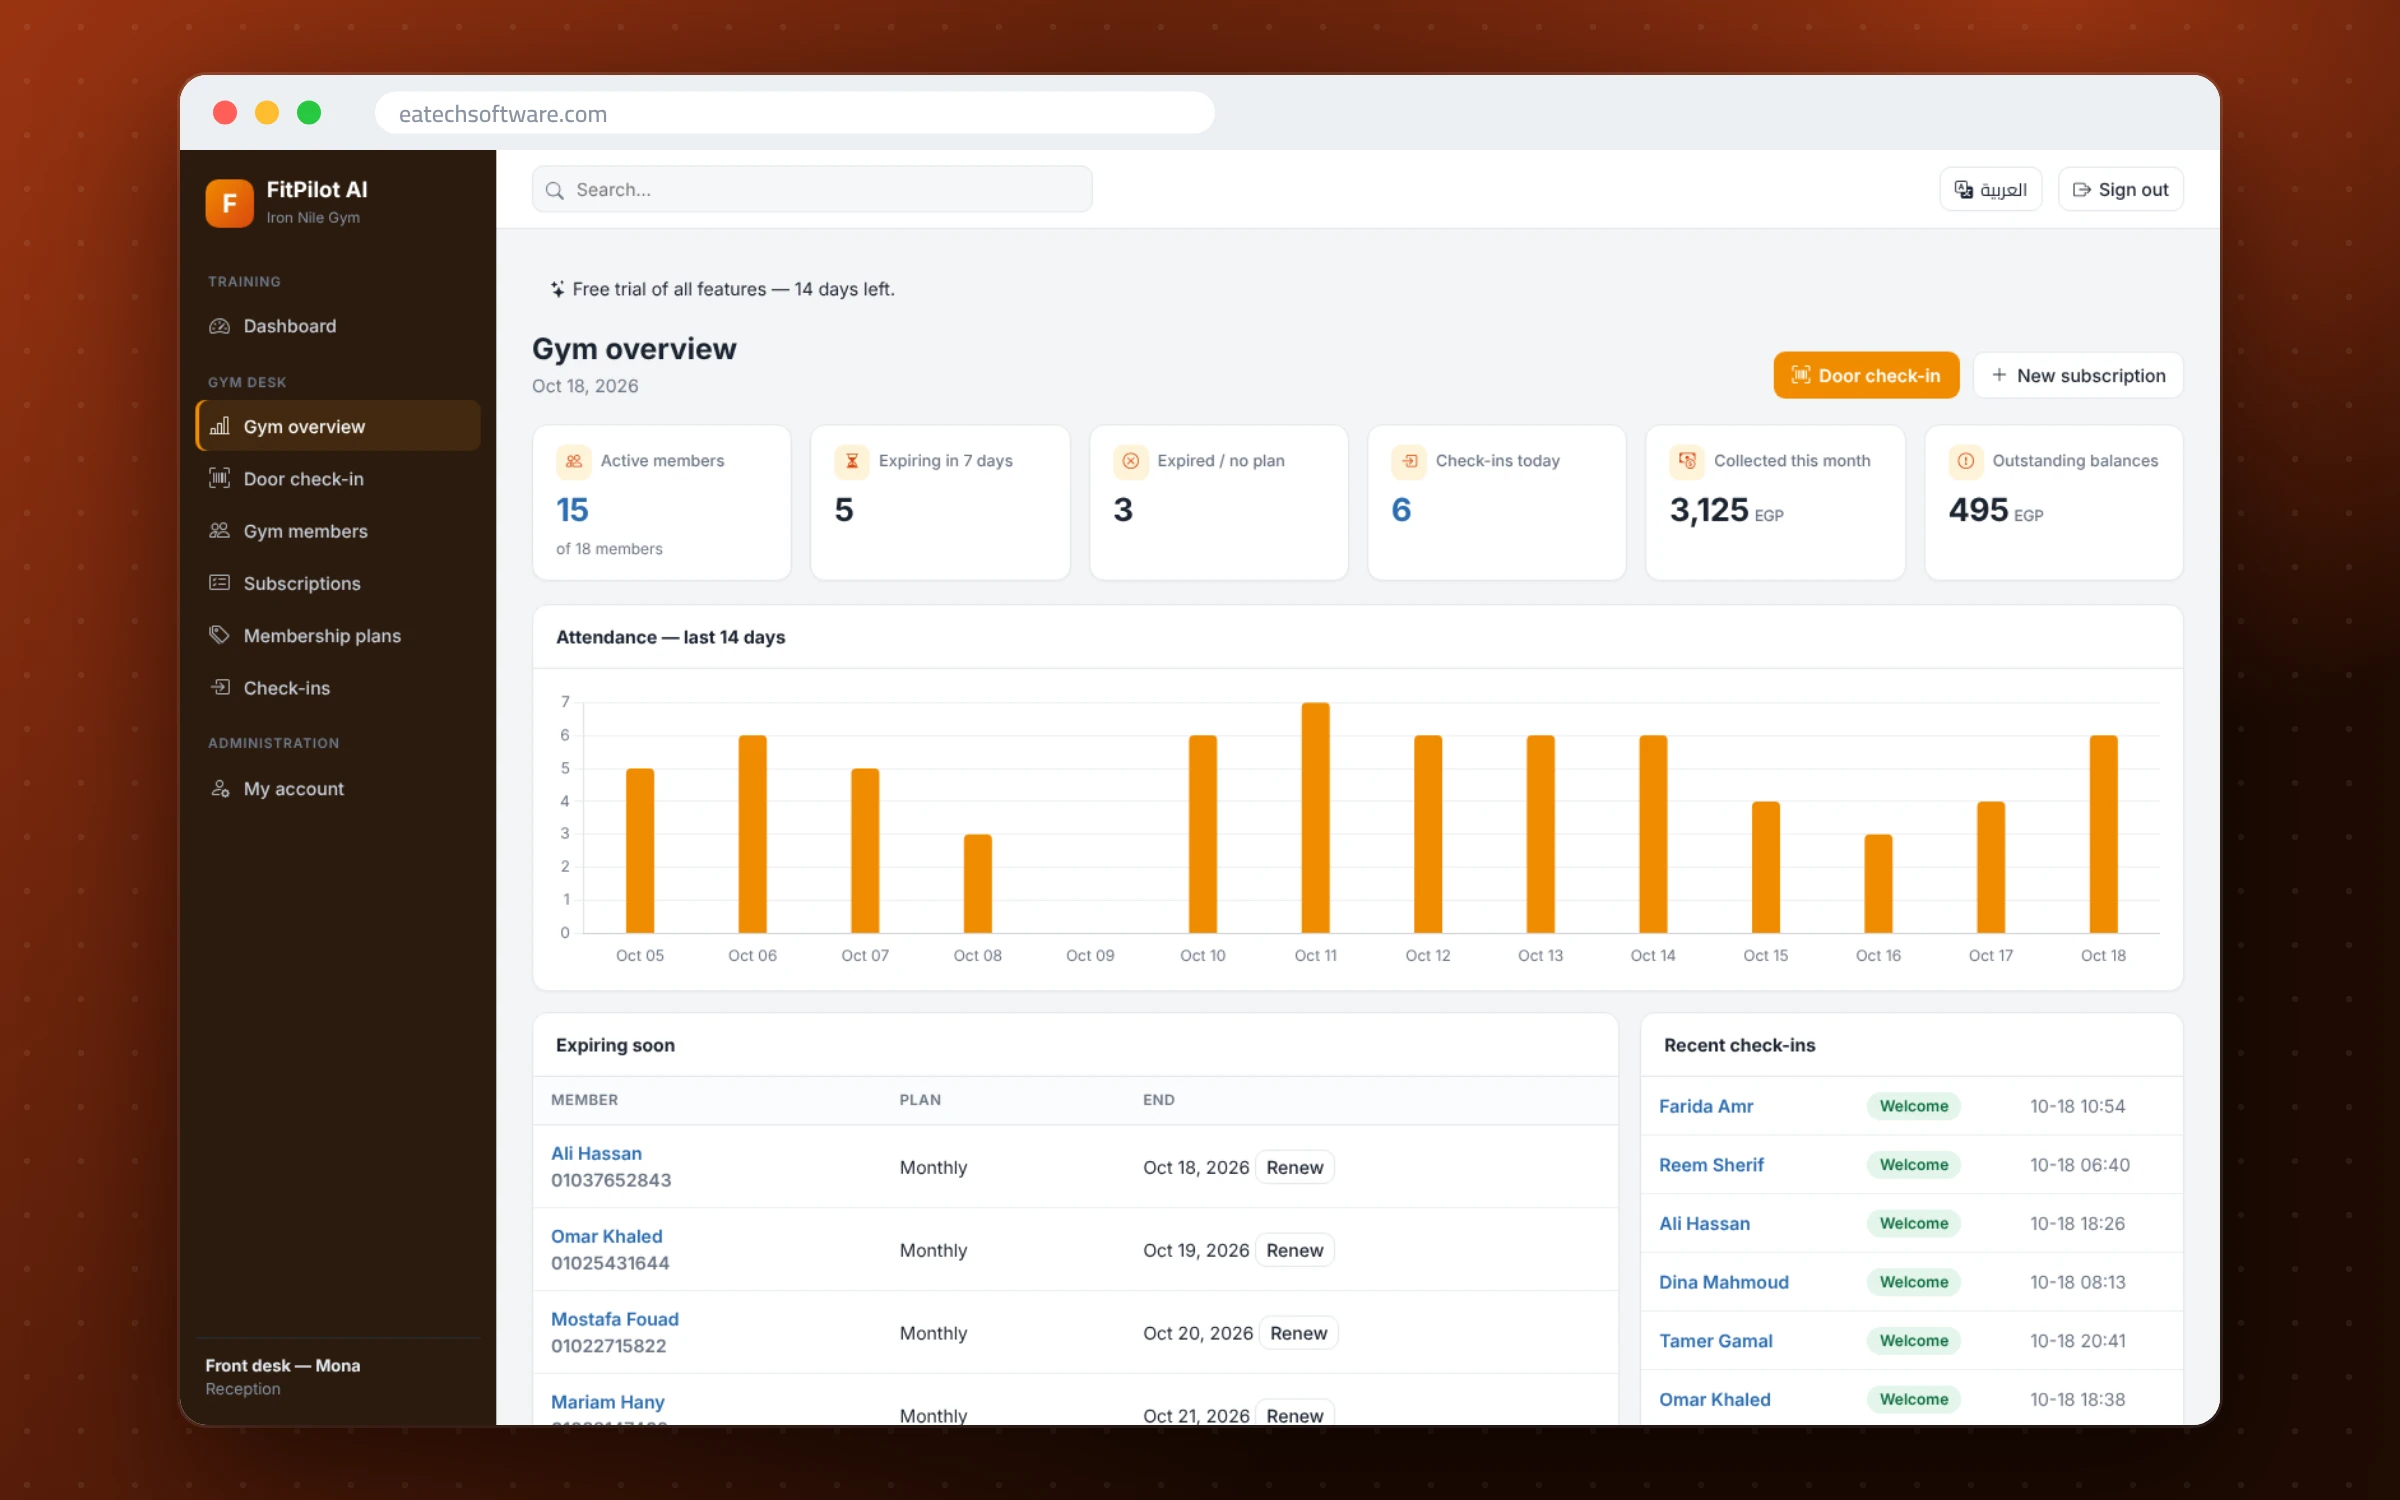Click the Expired / no plan X icon
2400x1500 pixels.
pos(1131,461)
